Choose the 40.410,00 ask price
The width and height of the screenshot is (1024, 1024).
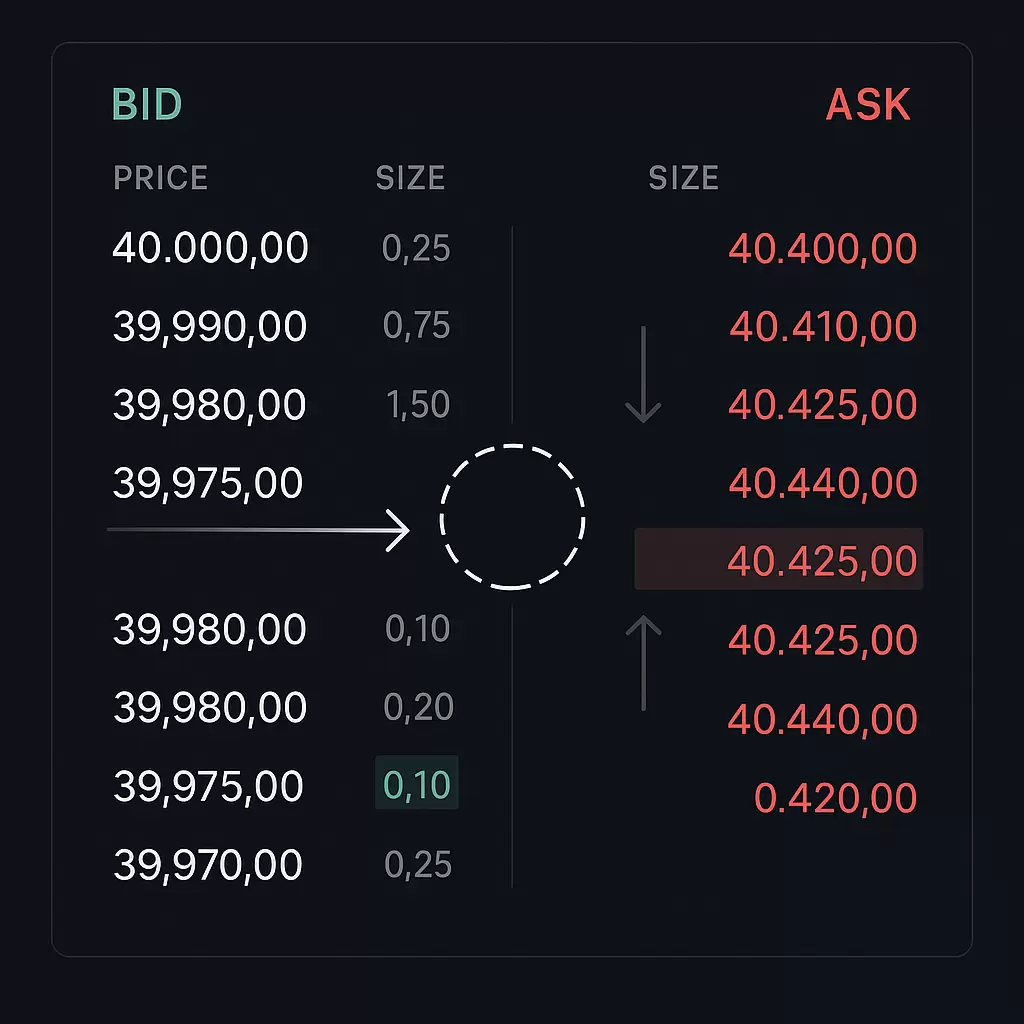(x=823, y=327)
